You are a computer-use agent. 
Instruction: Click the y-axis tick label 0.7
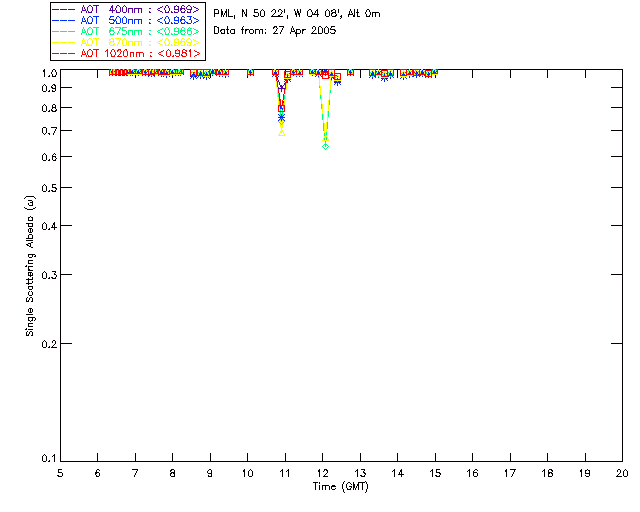(x=49, y=131)
